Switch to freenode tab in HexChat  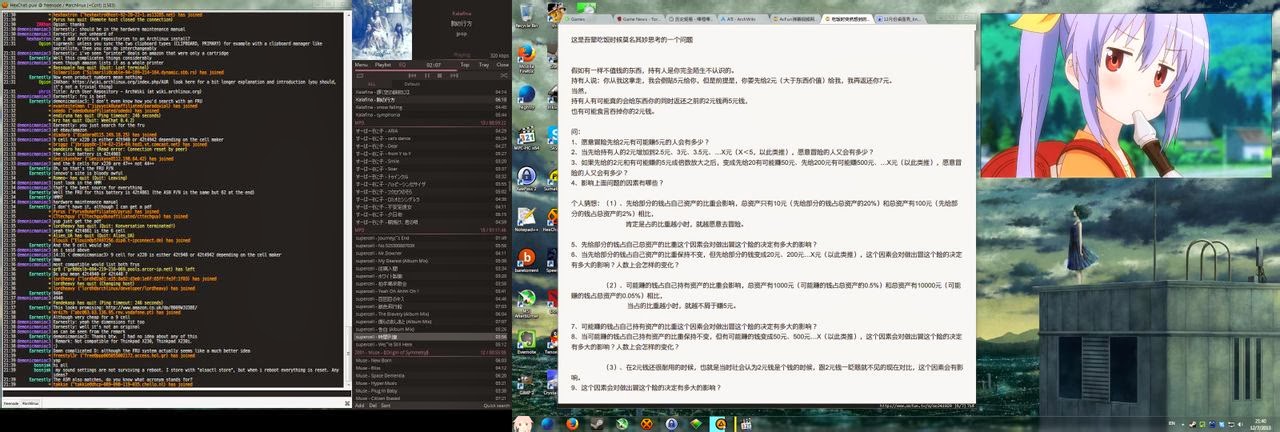(10, 403)
